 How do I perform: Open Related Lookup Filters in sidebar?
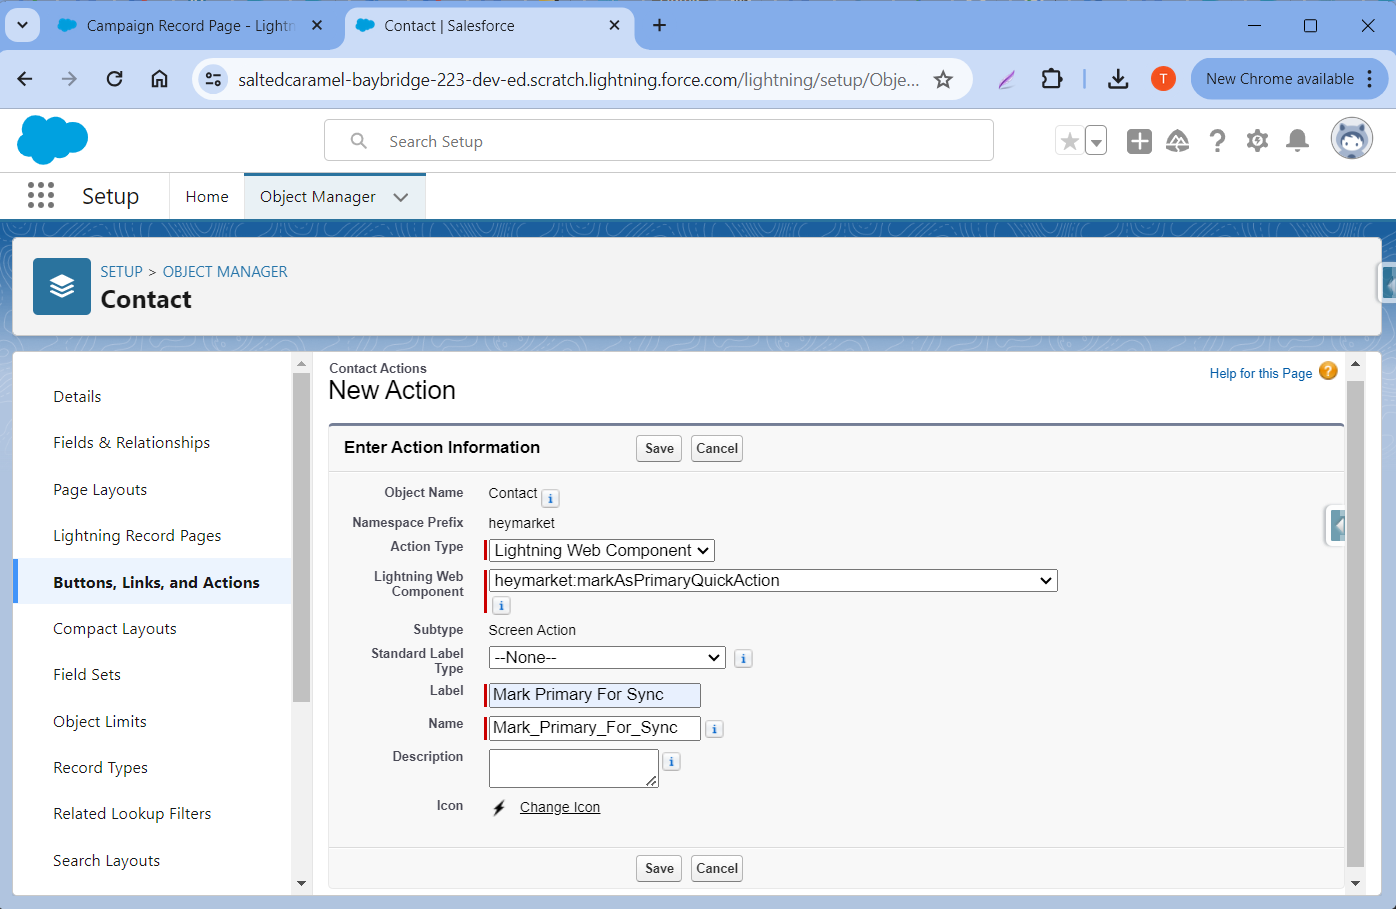coord(132,814)
